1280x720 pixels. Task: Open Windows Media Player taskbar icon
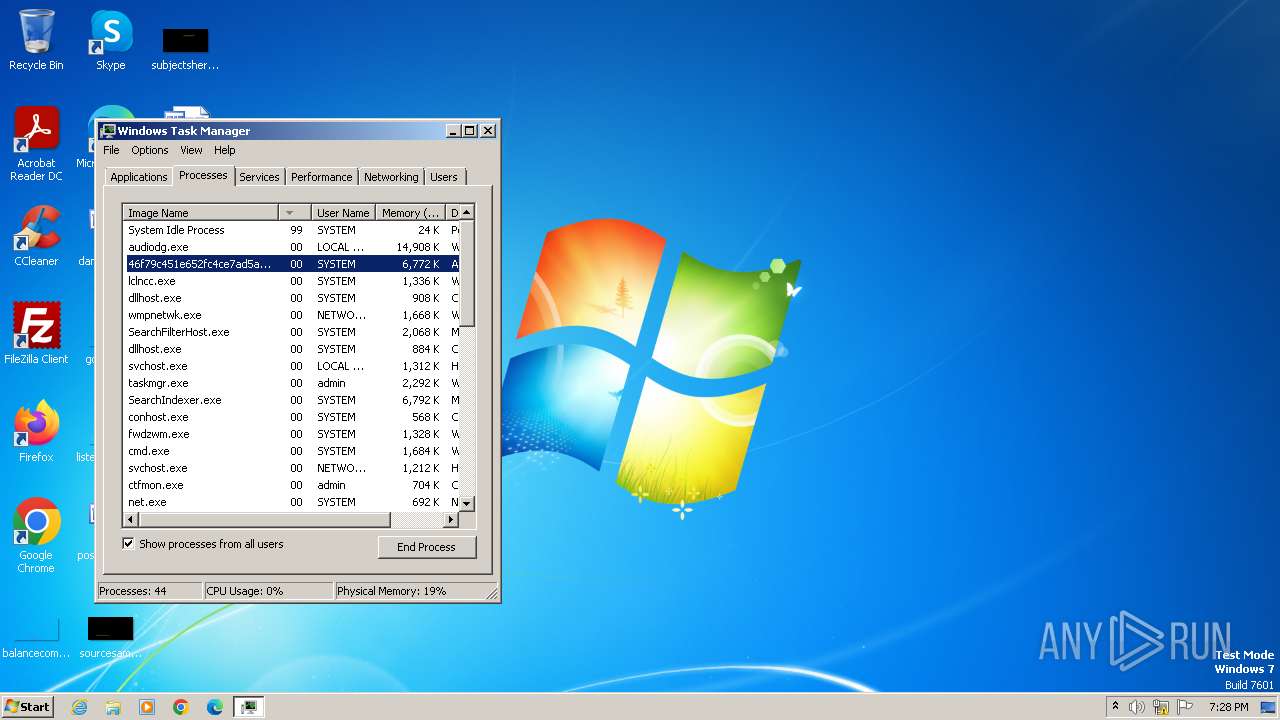pyautogui.click(x=147, y=707)
